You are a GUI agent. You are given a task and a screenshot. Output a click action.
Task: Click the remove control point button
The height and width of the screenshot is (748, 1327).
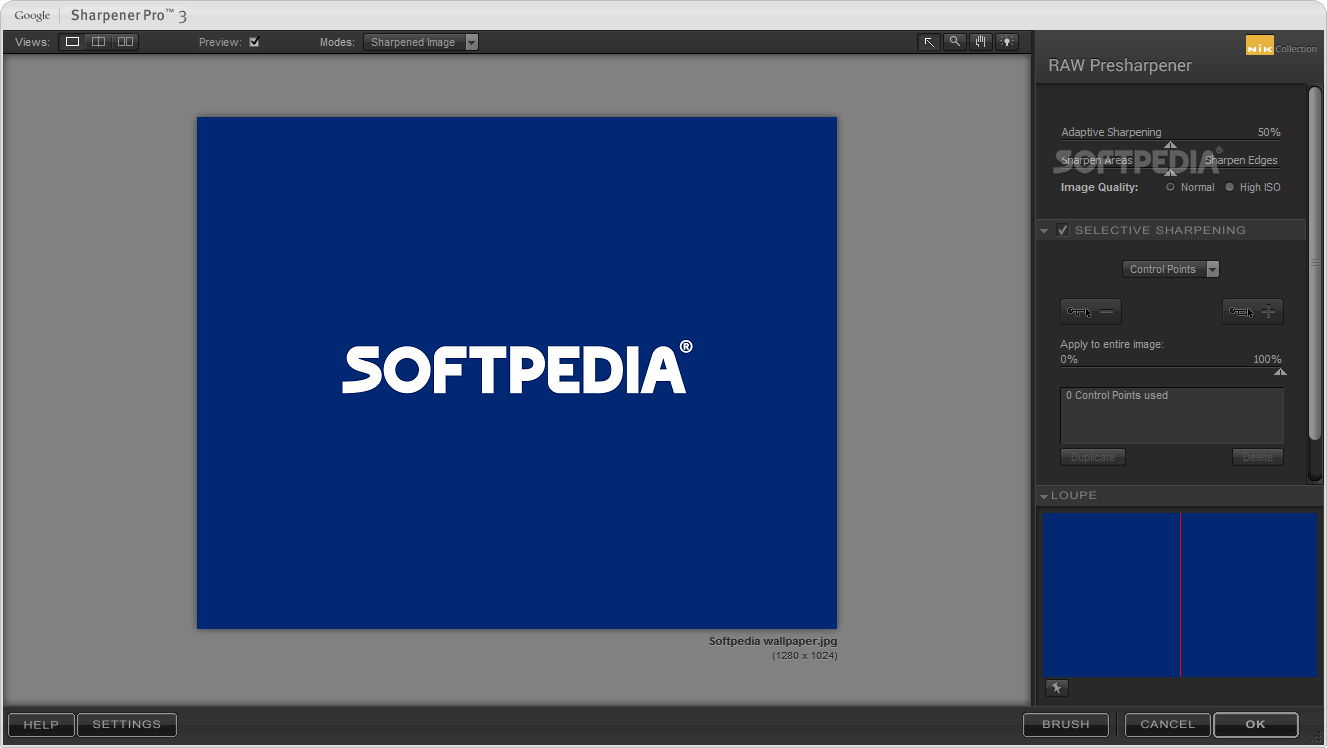(1091, 312)
